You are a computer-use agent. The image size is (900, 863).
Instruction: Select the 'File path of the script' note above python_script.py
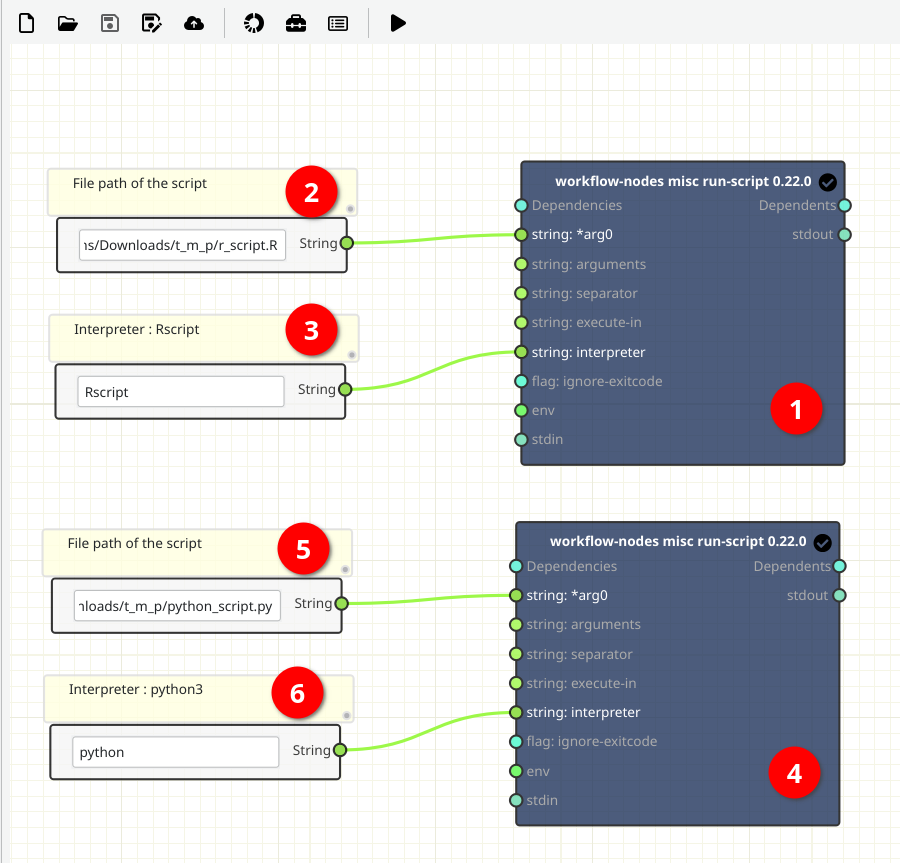point(197,553)
